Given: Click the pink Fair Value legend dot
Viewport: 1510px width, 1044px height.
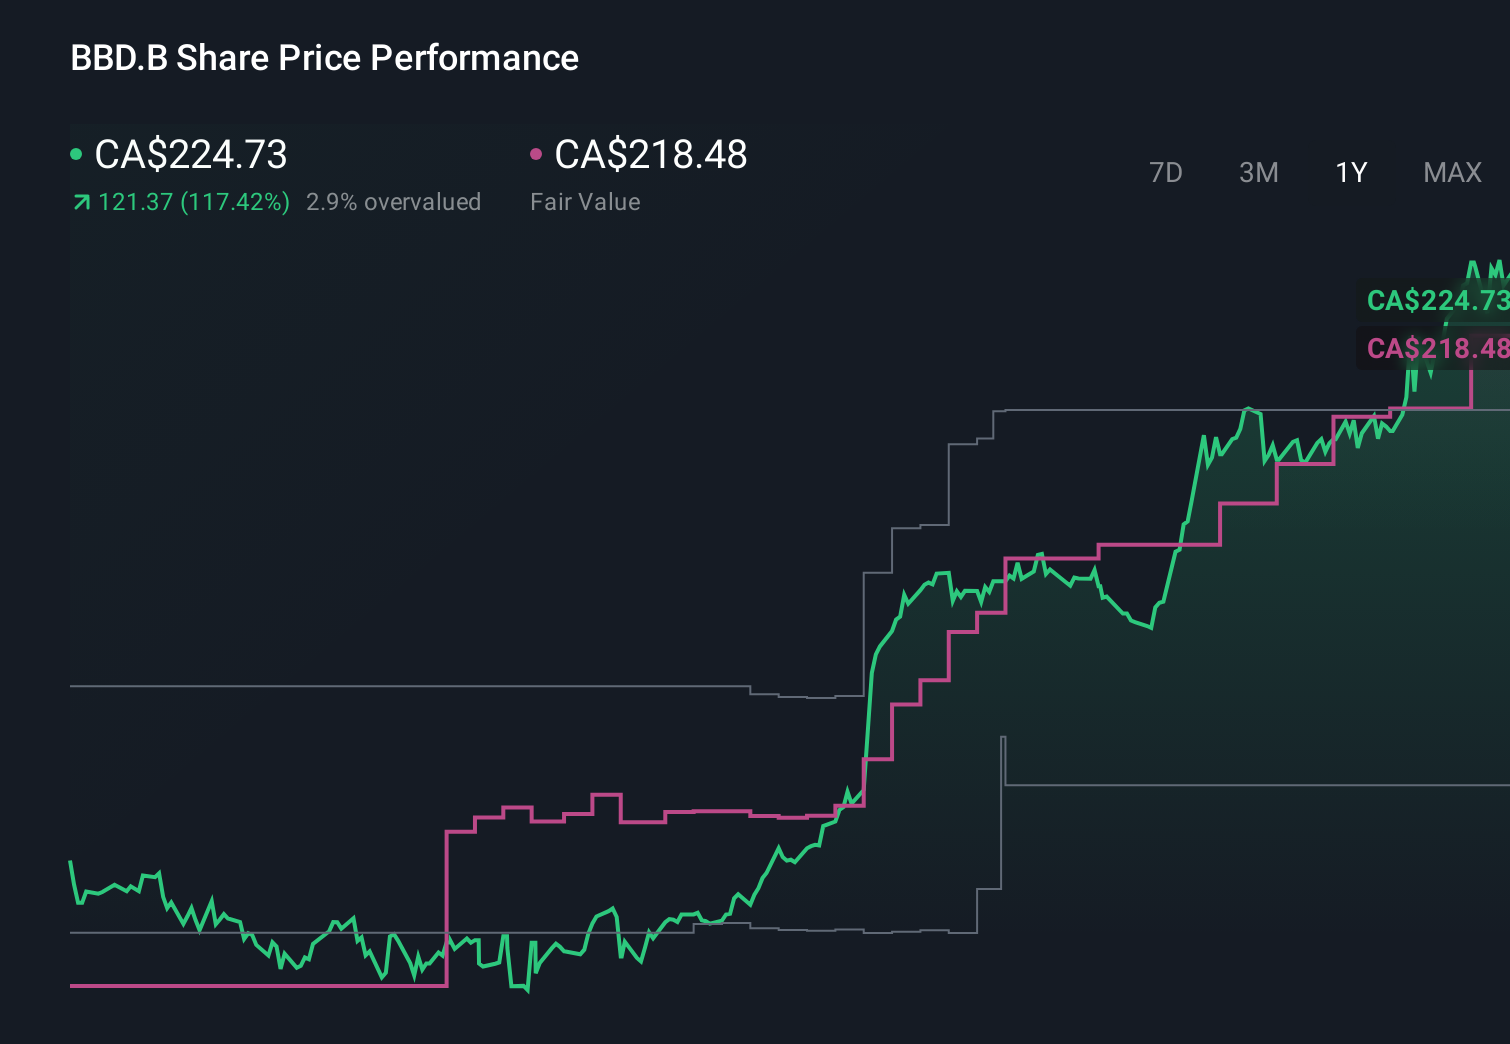Looking at the screenshot, I should 536,153.
